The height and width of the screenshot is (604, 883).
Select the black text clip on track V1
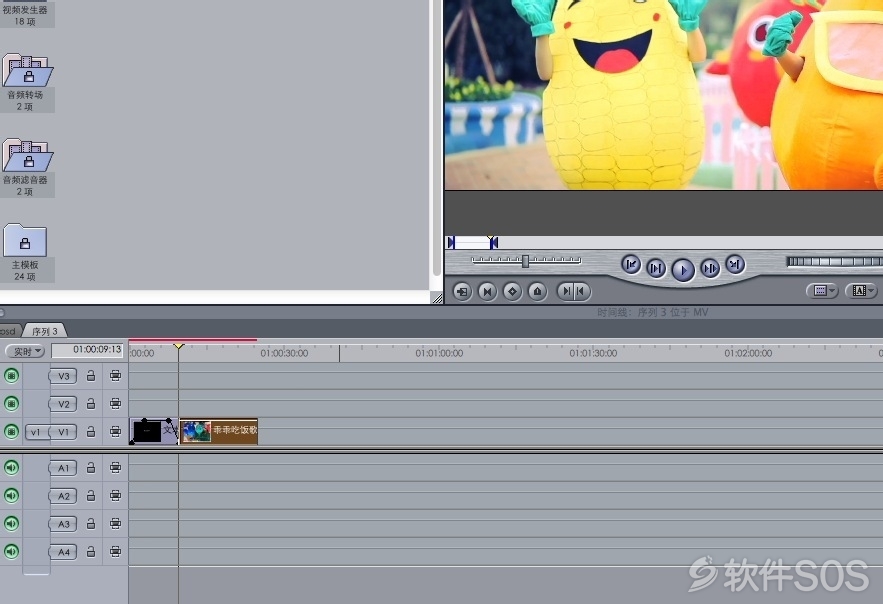coord(154,431)
